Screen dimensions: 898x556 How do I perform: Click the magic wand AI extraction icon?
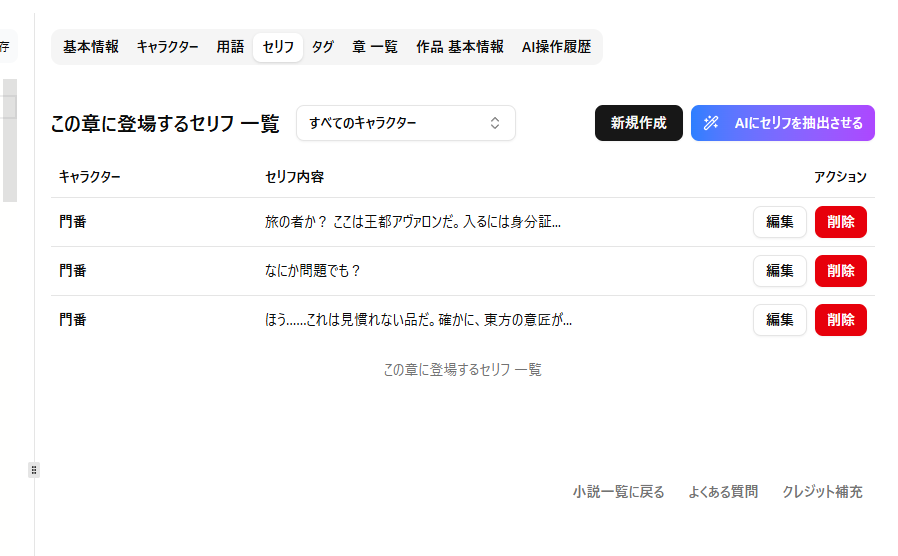tap(711, 123)
